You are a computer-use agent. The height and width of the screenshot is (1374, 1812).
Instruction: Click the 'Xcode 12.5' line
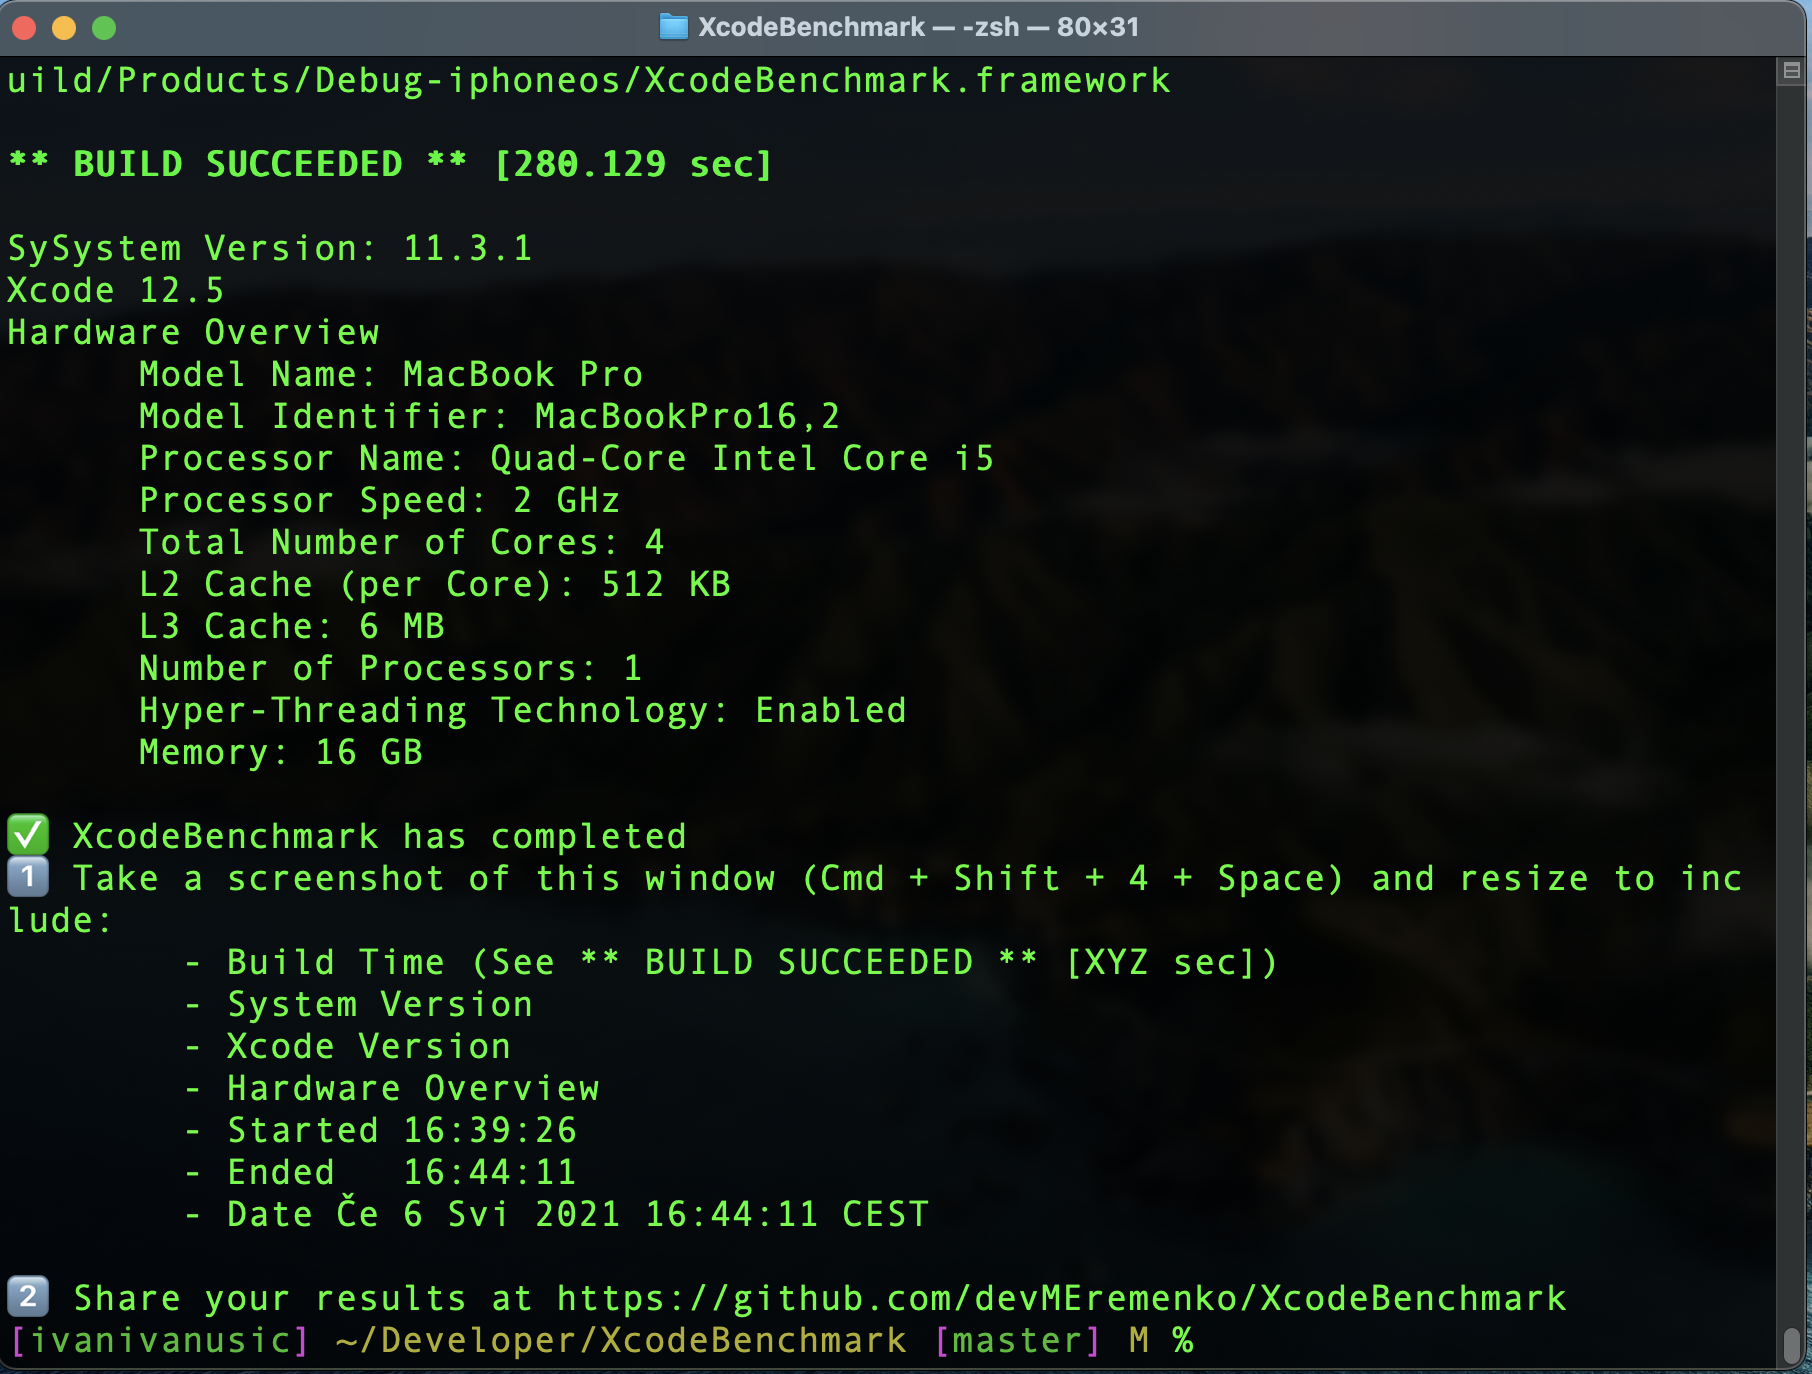pyautogui.click(x=116, y=290)
